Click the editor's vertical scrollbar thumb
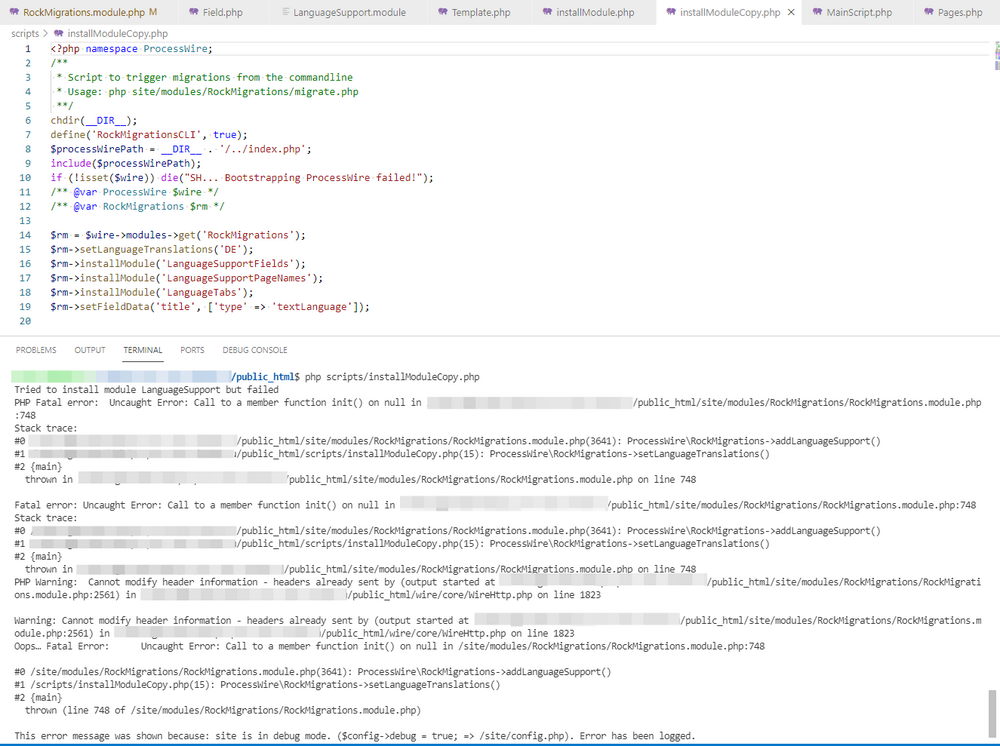This screenshot has width=1000, height=746. [995, 55]
